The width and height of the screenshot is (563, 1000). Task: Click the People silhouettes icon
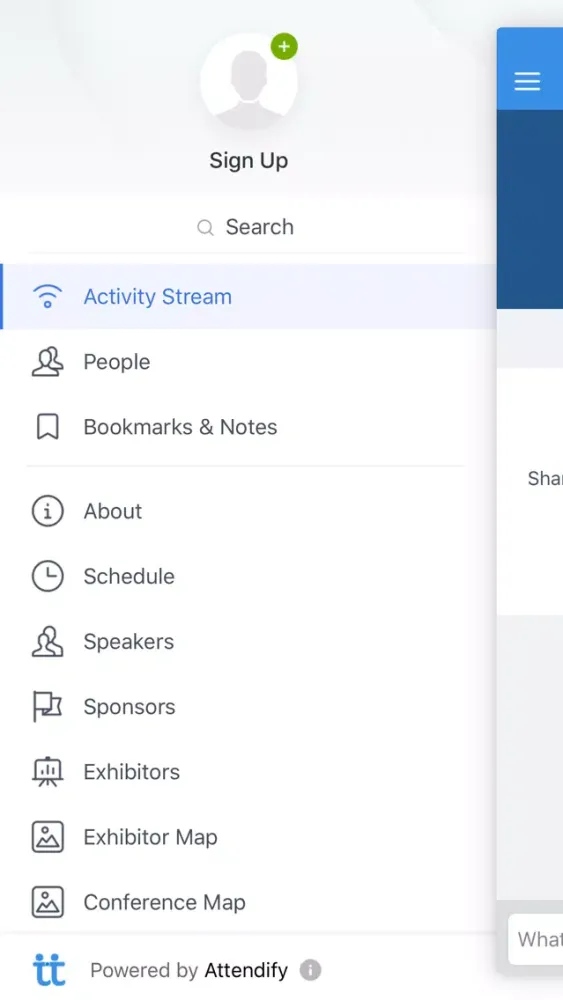coord(47,362)
